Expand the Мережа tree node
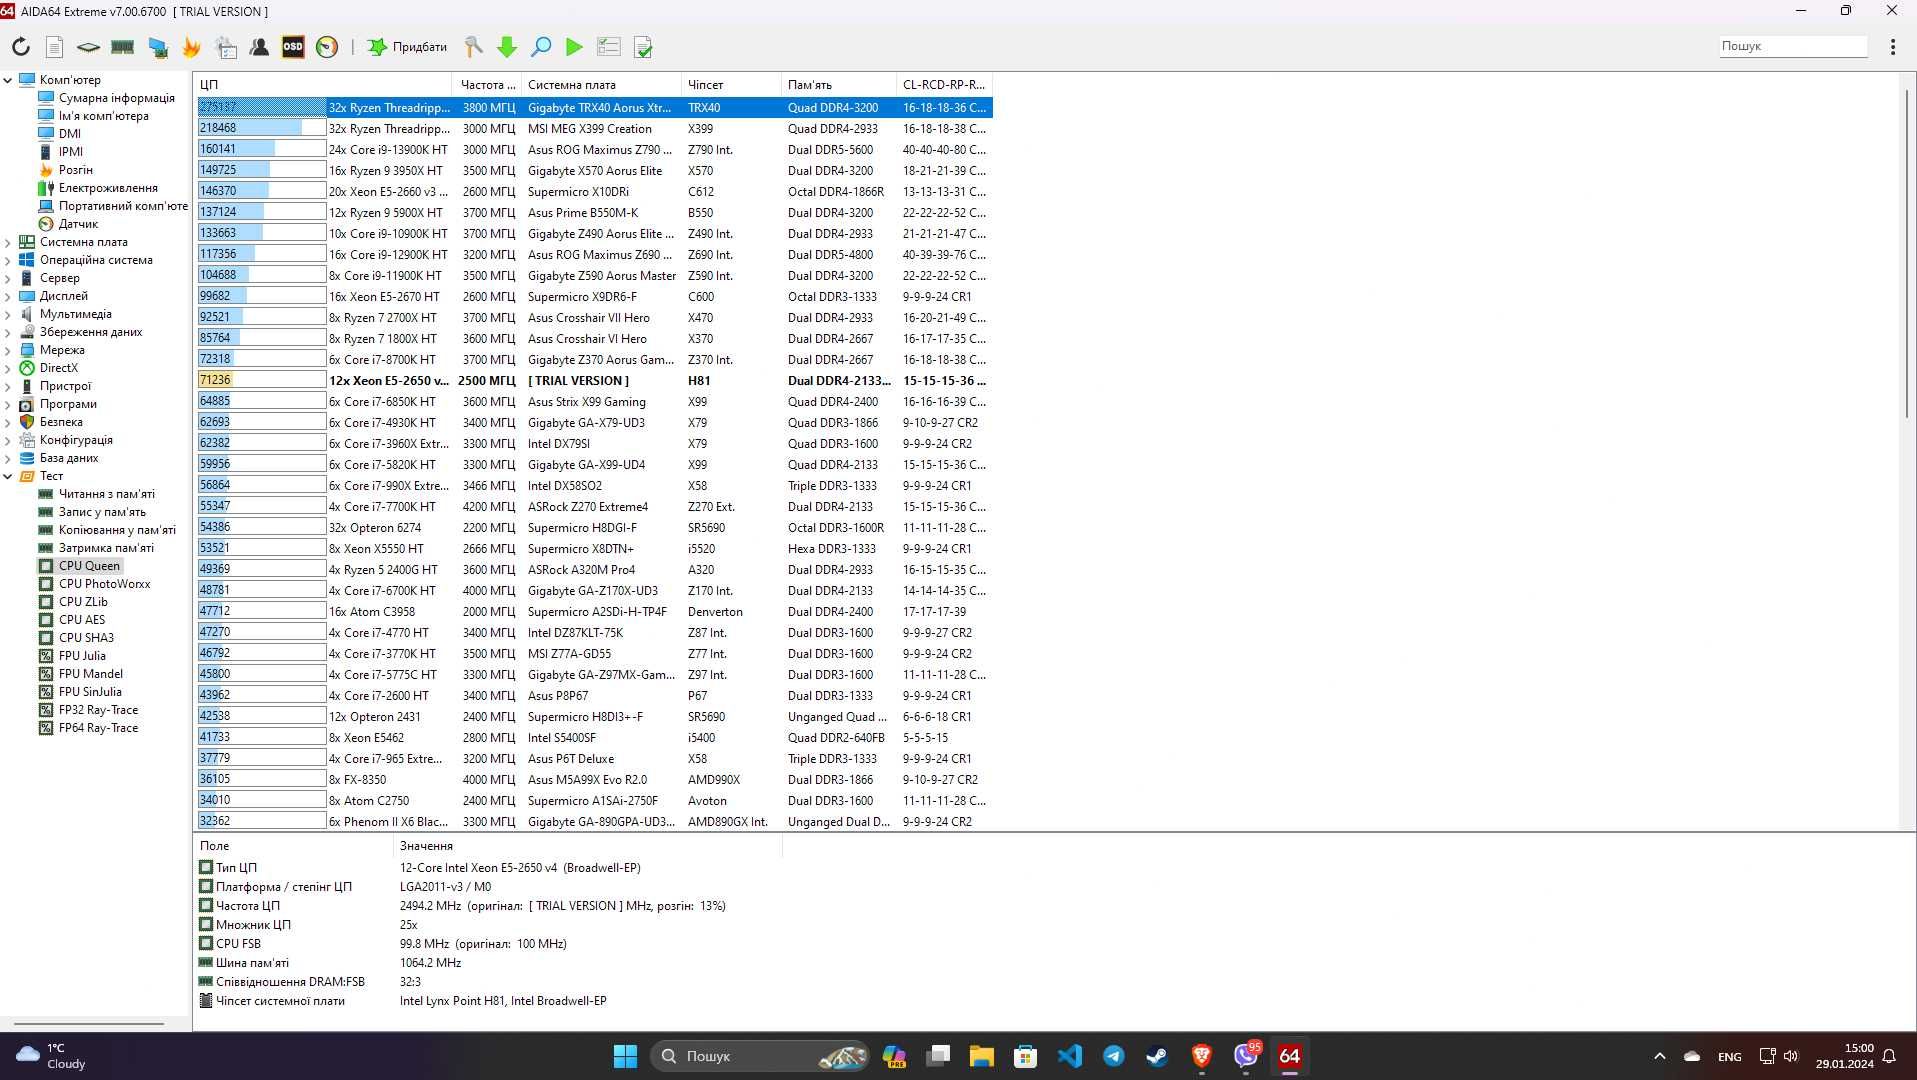This screenshot has height=1080, width=1917. 8,350
